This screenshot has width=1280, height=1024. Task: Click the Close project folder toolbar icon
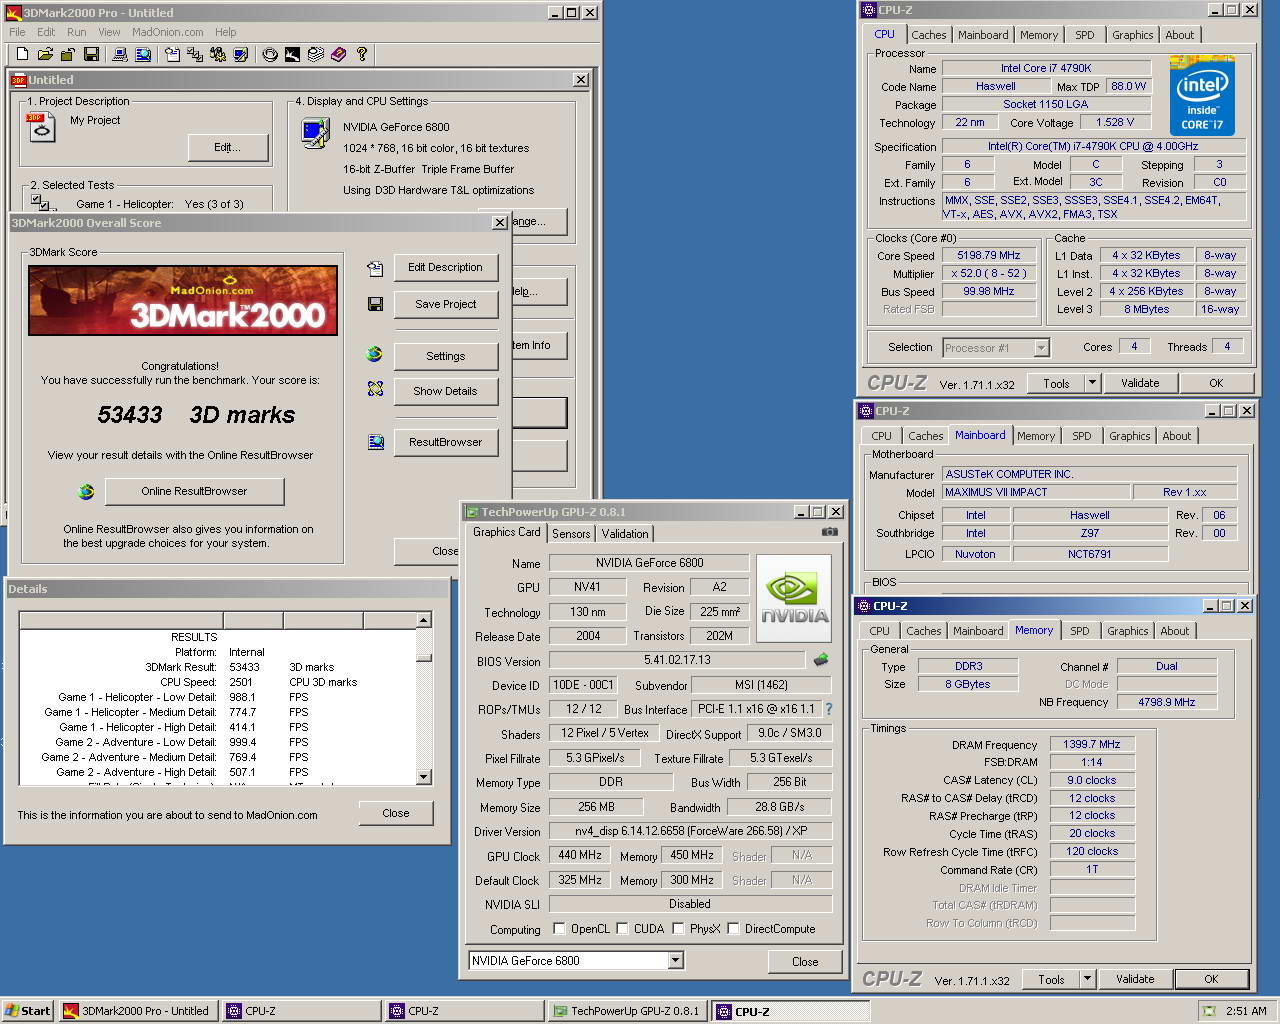[68, 54]
